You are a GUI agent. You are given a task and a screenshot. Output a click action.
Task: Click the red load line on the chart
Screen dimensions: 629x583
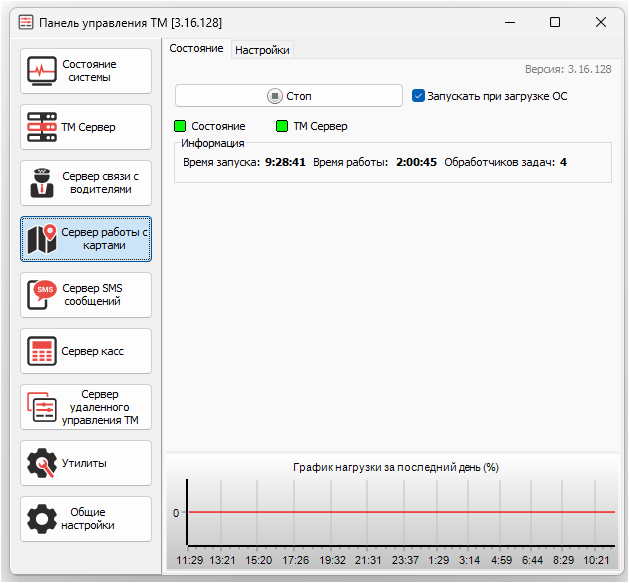tap(402, 512)
